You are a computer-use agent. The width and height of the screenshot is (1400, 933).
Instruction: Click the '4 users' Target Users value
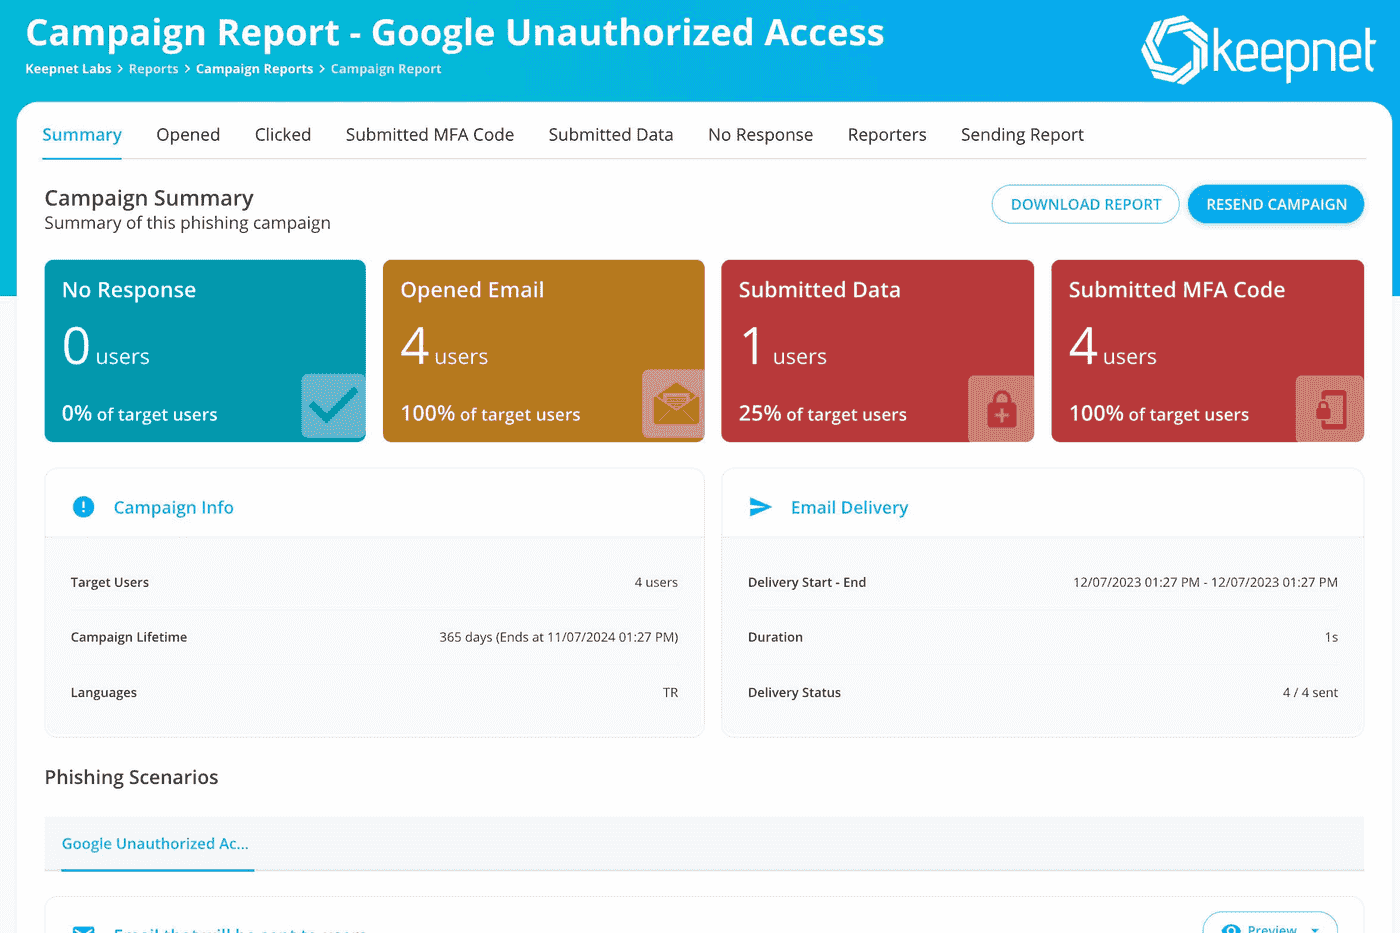pyautogui.click(x=656, y=582)
